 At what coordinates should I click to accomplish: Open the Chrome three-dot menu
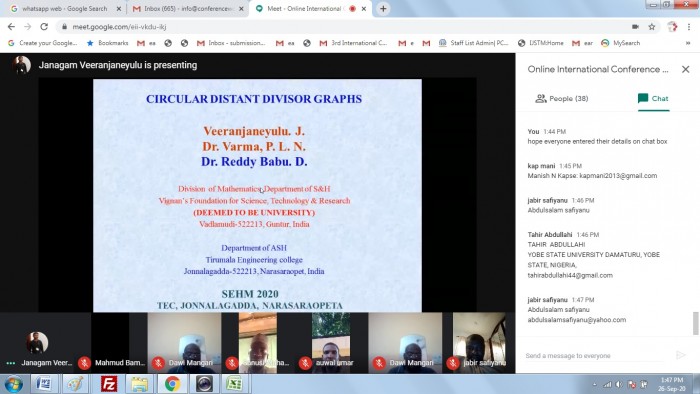(x=689, y=27)
